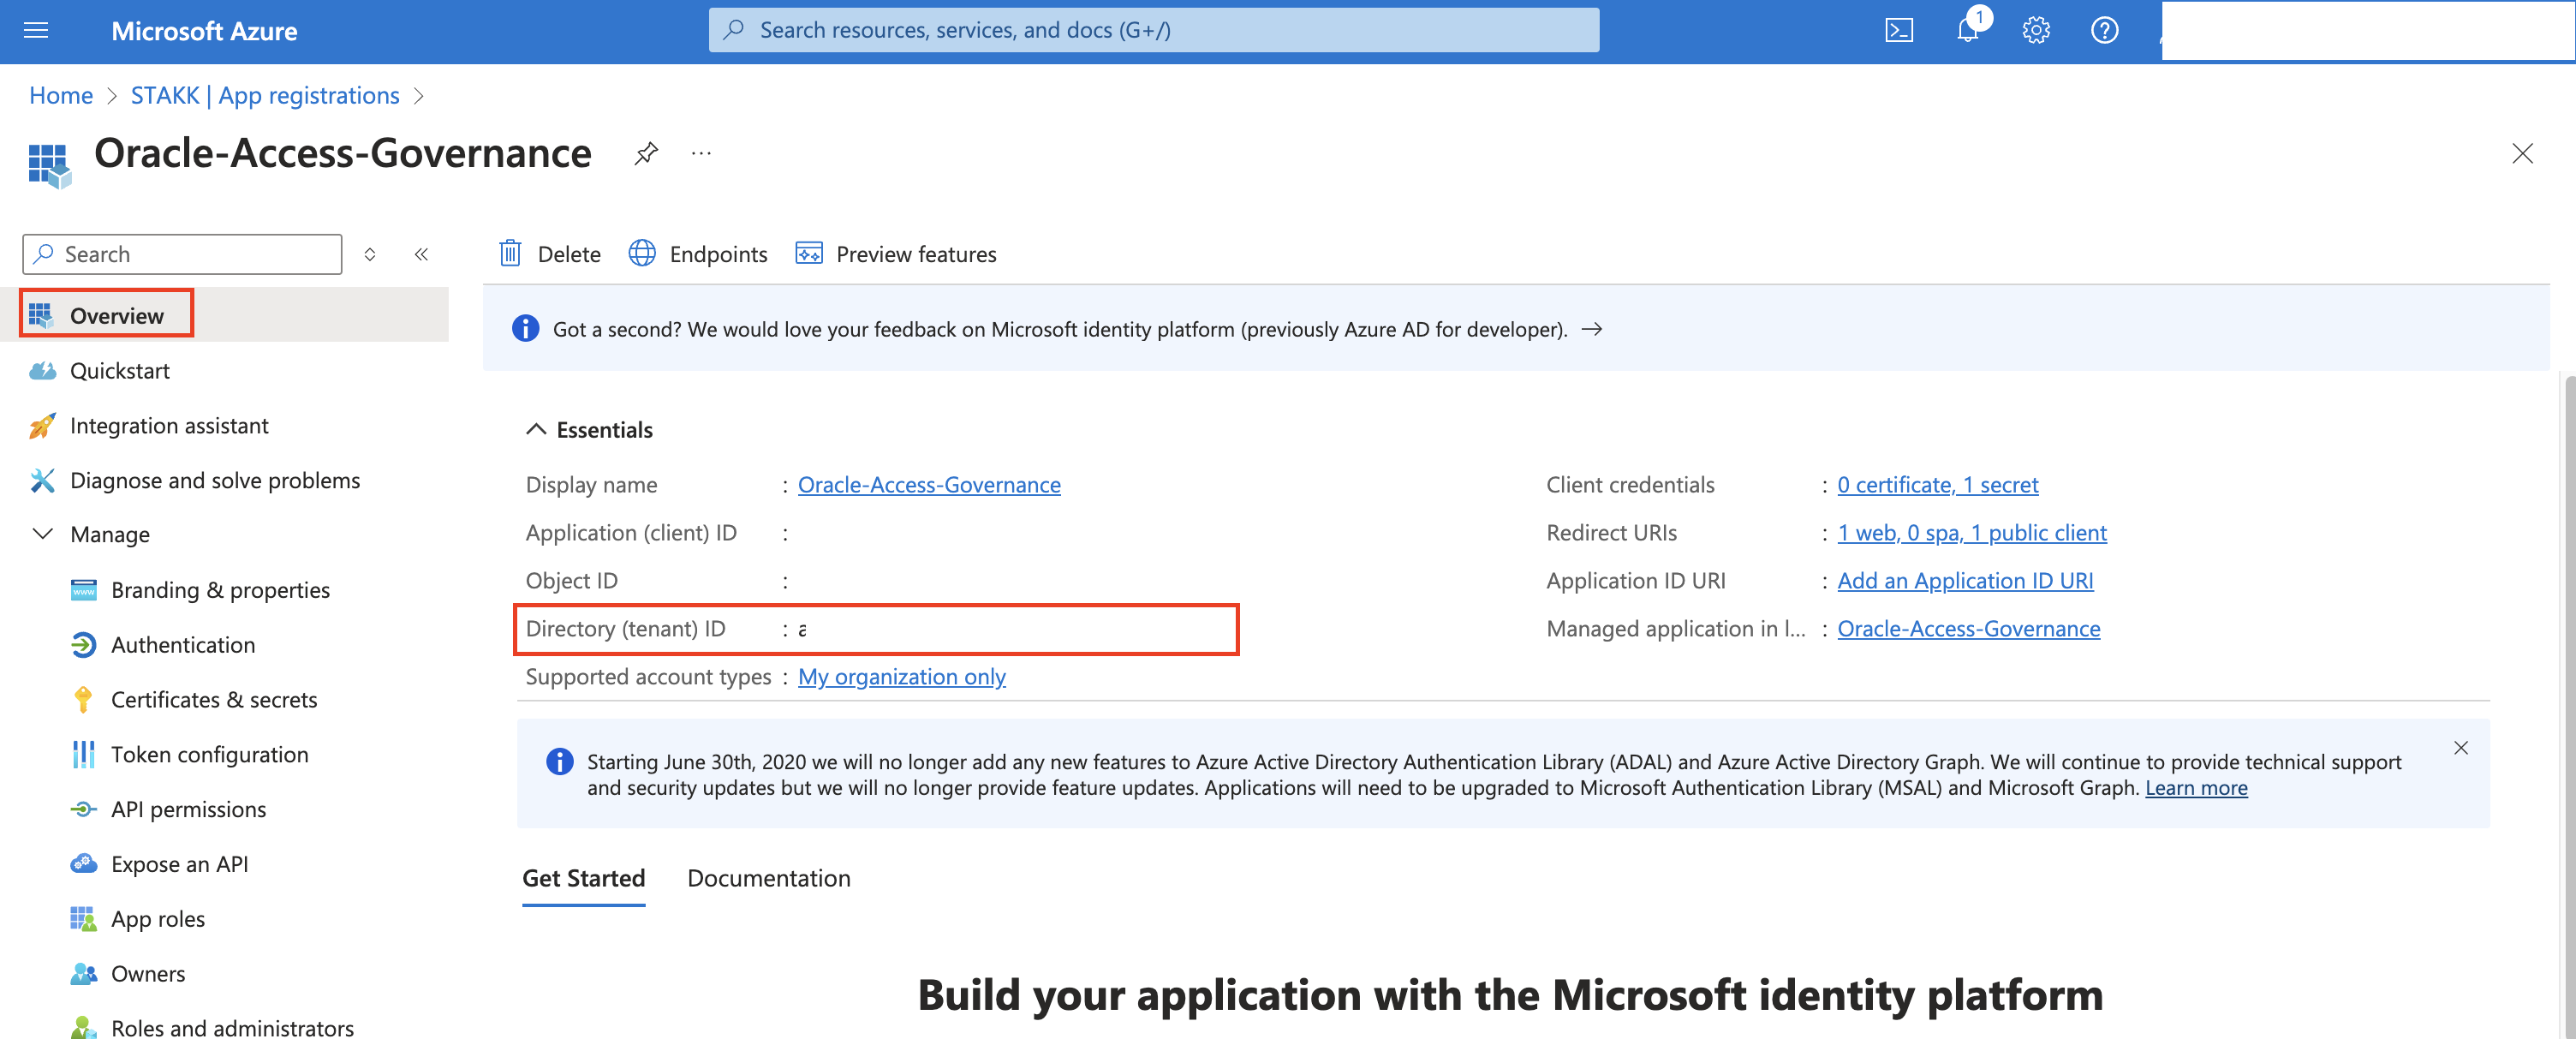Open the more options ellipsis next to title
The width and height of the screenshot is (2576, 1039).
(701, 153)
